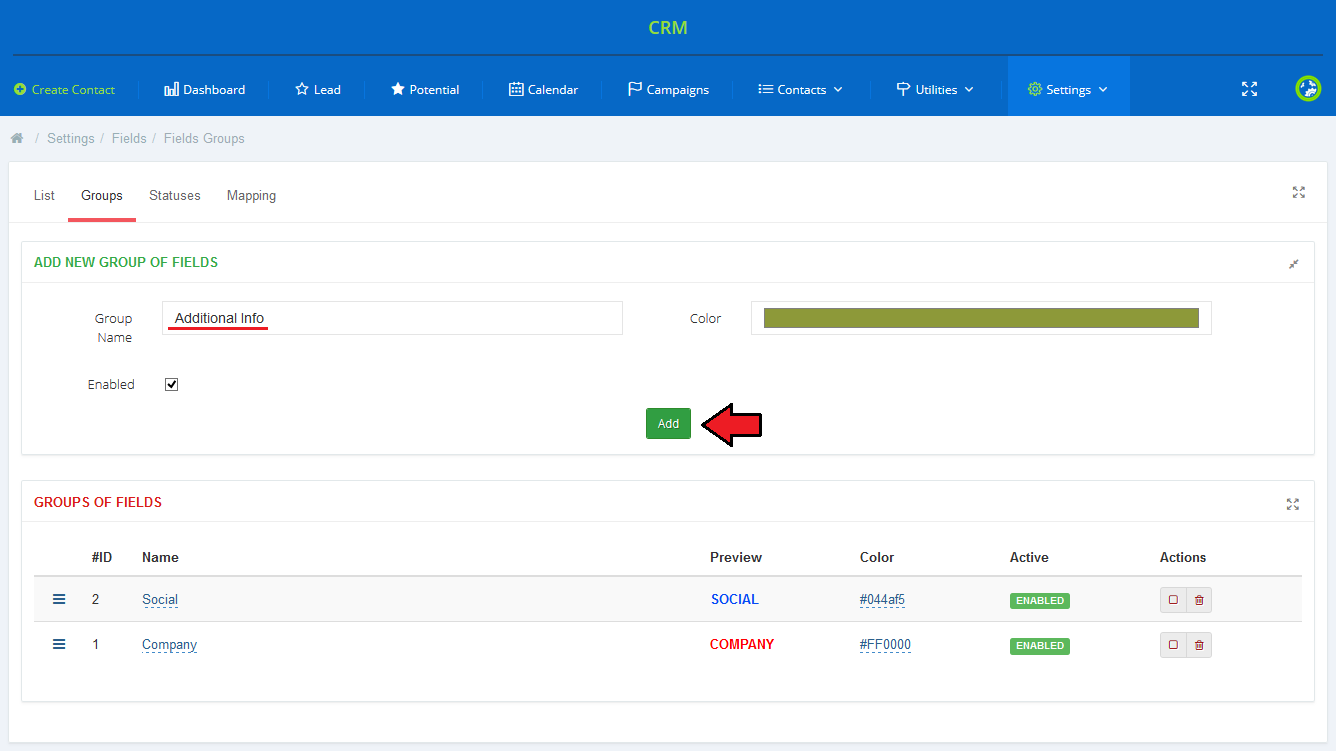
Task: Click drag handle icon for Company row
Action: [x=59, y=644]
